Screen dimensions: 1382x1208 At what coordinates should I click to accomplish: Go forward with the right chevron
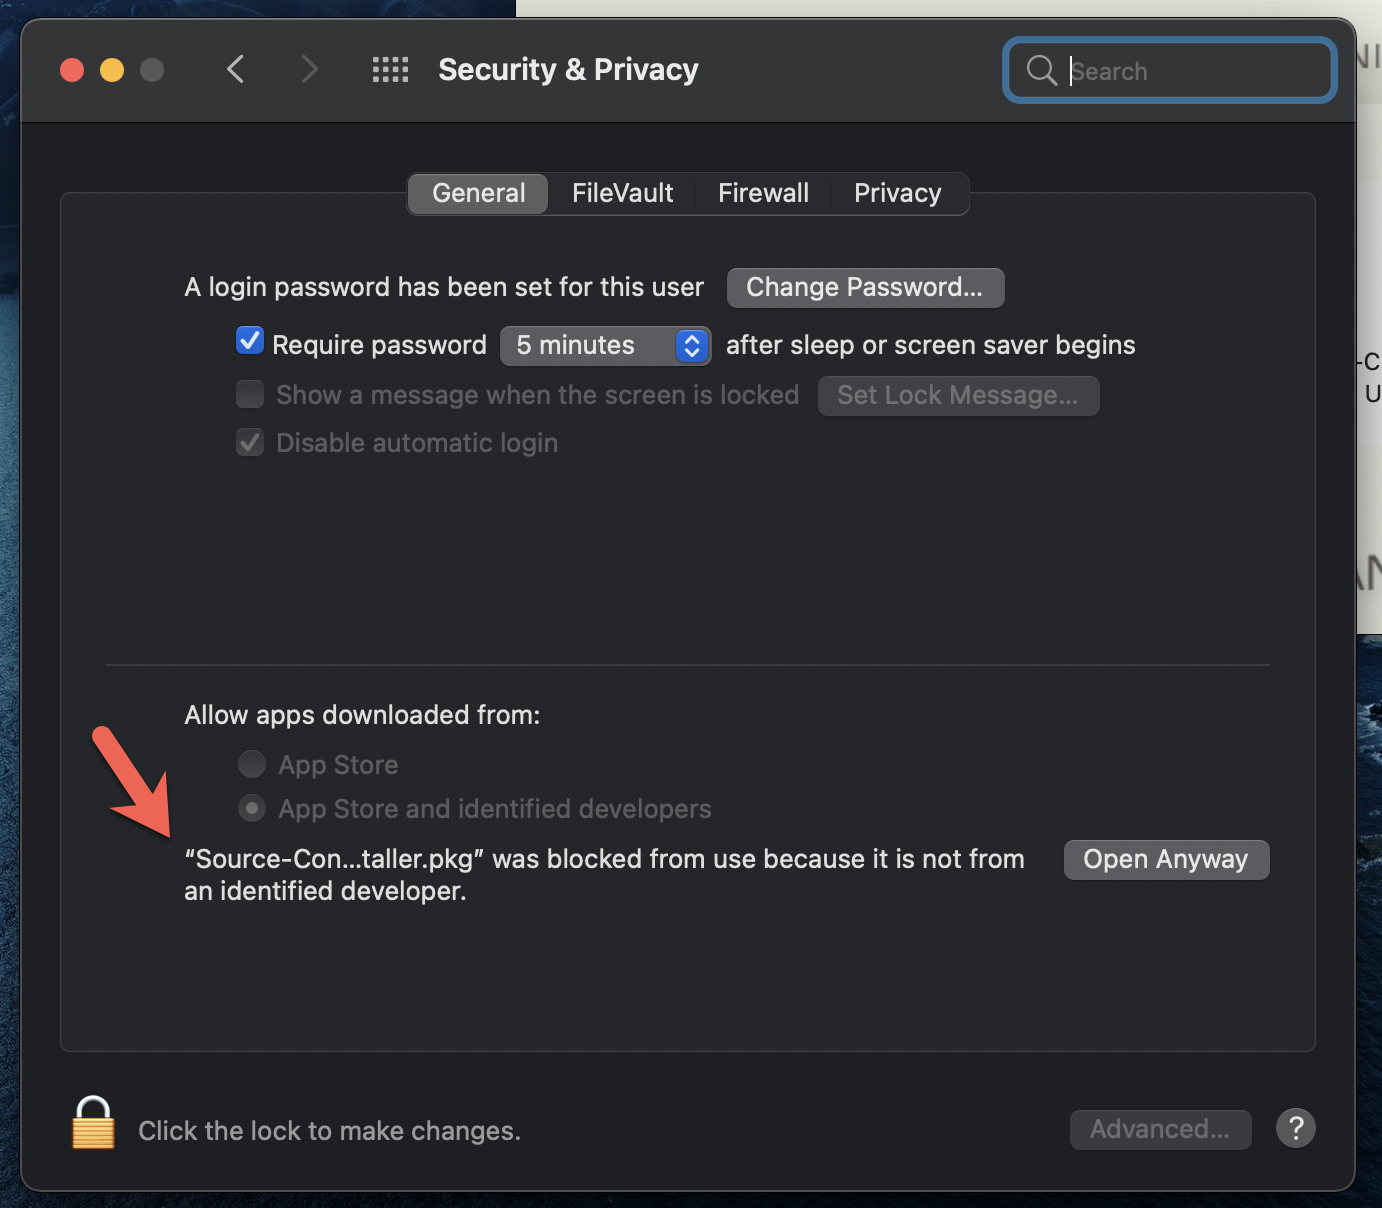coord(309,70)
